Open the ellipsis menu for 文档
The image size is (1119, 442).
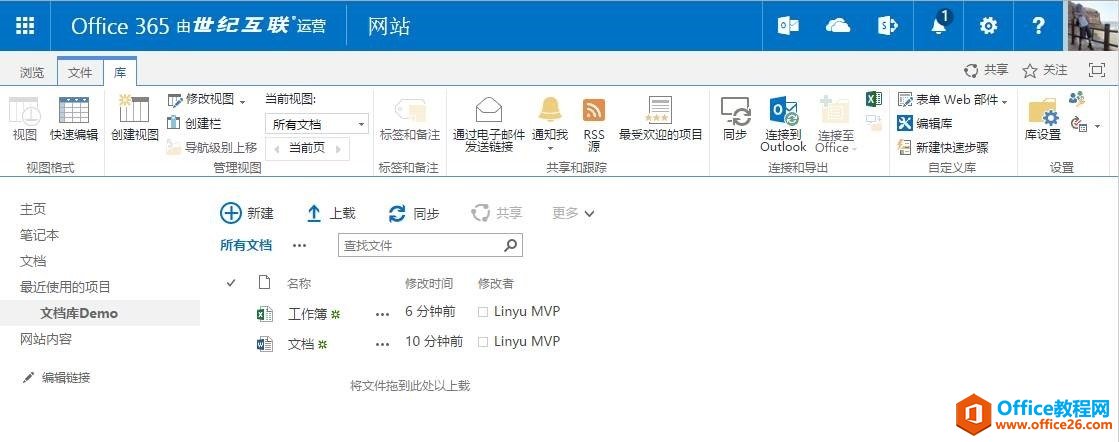pos(383,344)
